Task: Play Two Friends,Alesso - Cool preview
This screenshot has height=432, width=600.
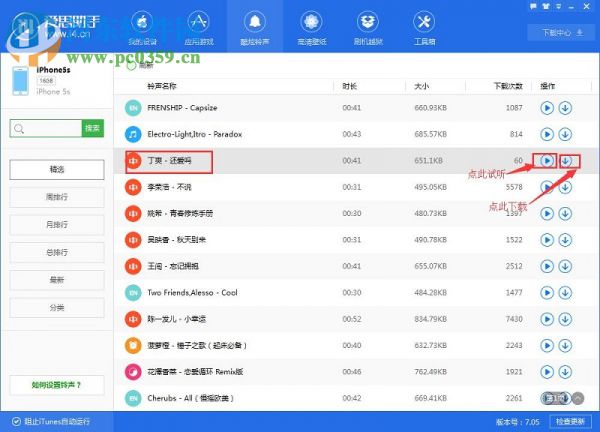Action: pos(547,293)
